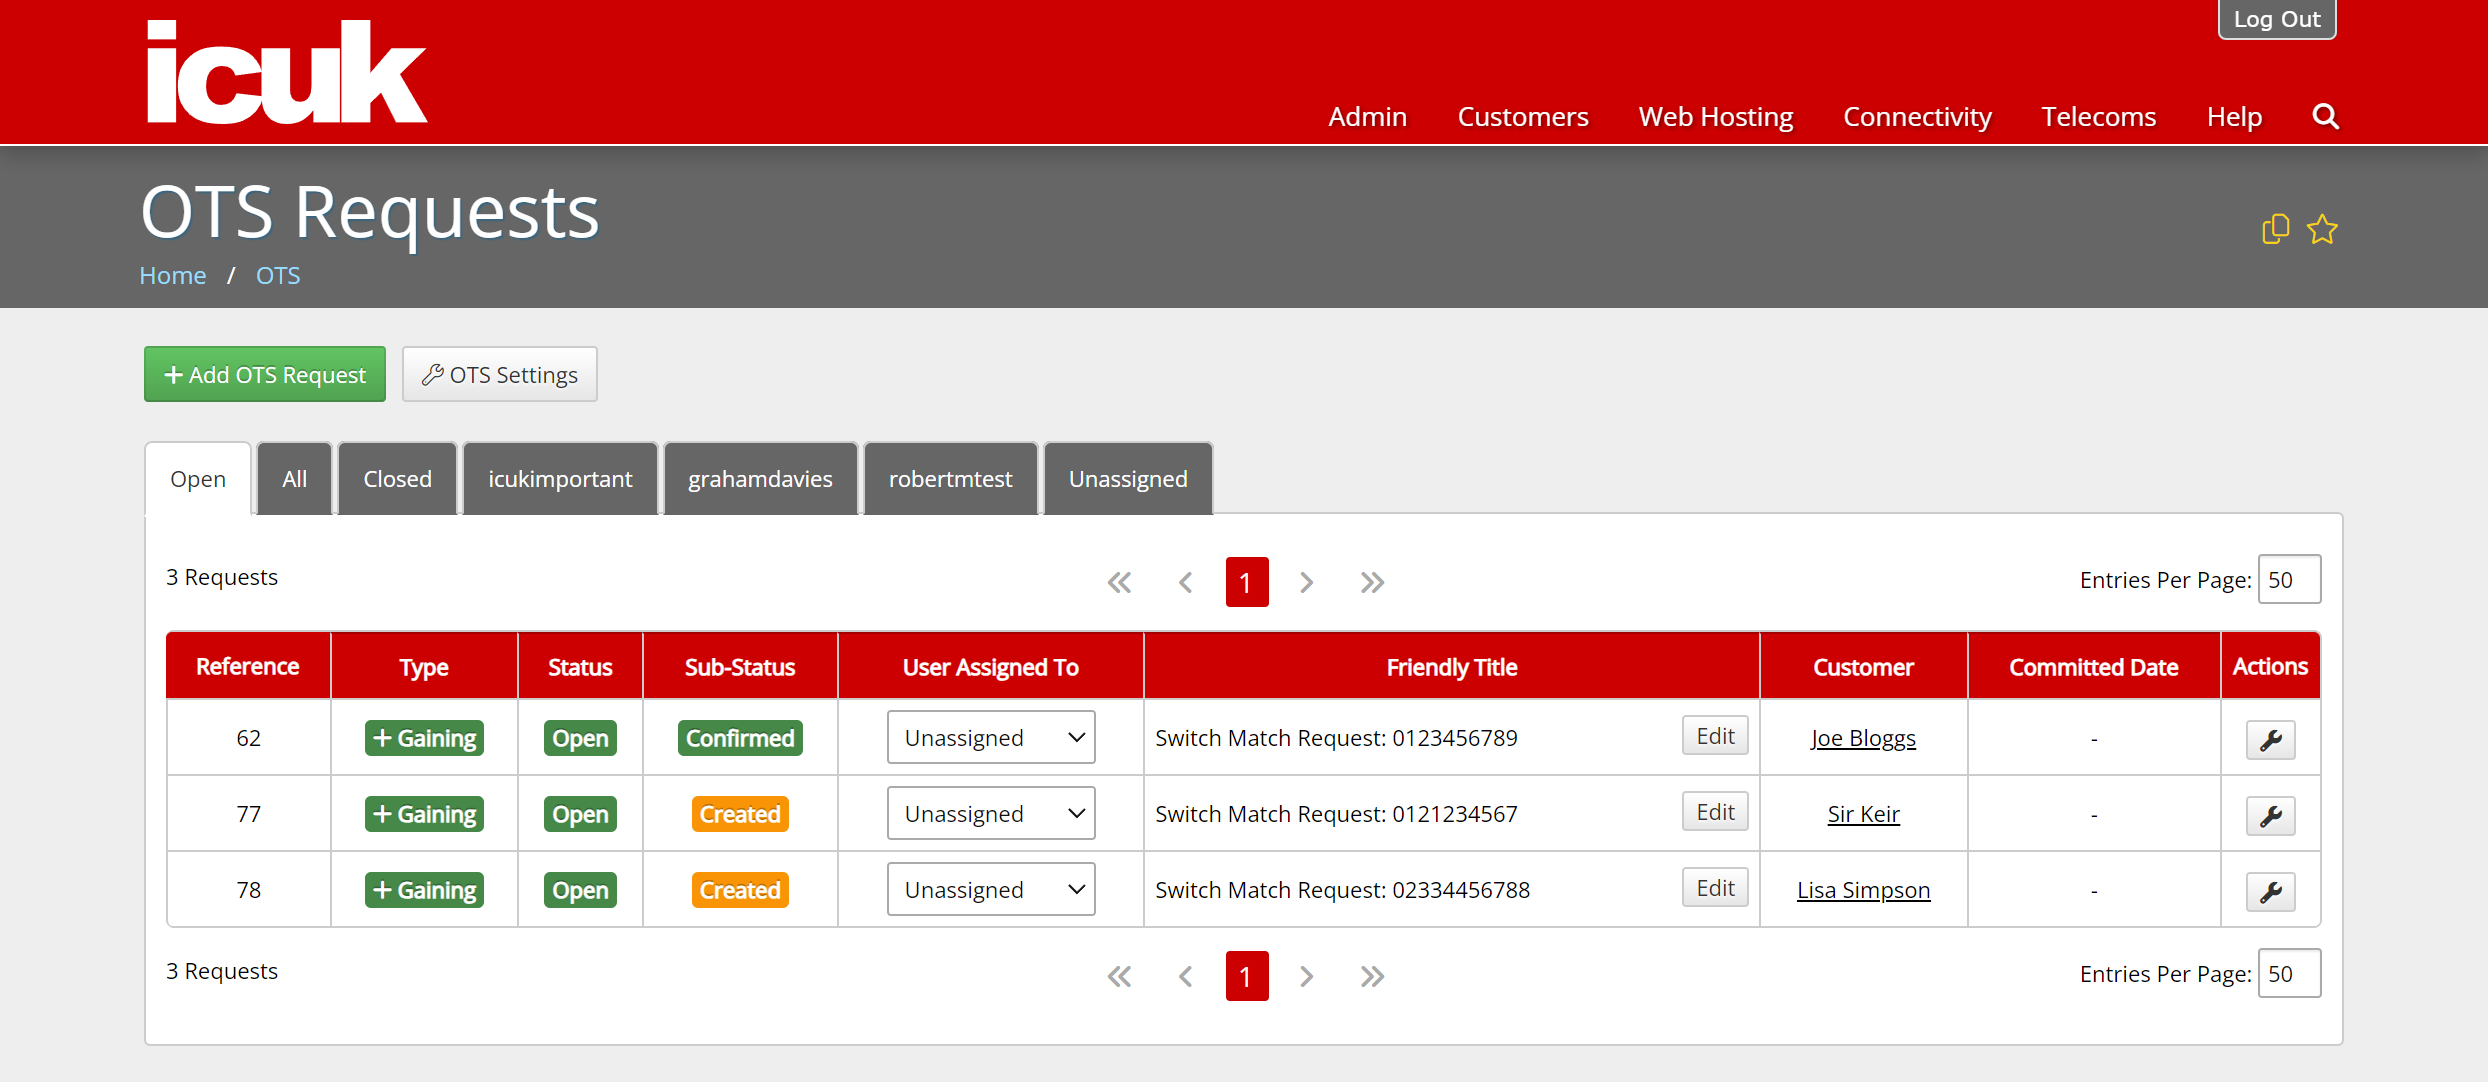Click the Committed Date column header

[2093, 667]
